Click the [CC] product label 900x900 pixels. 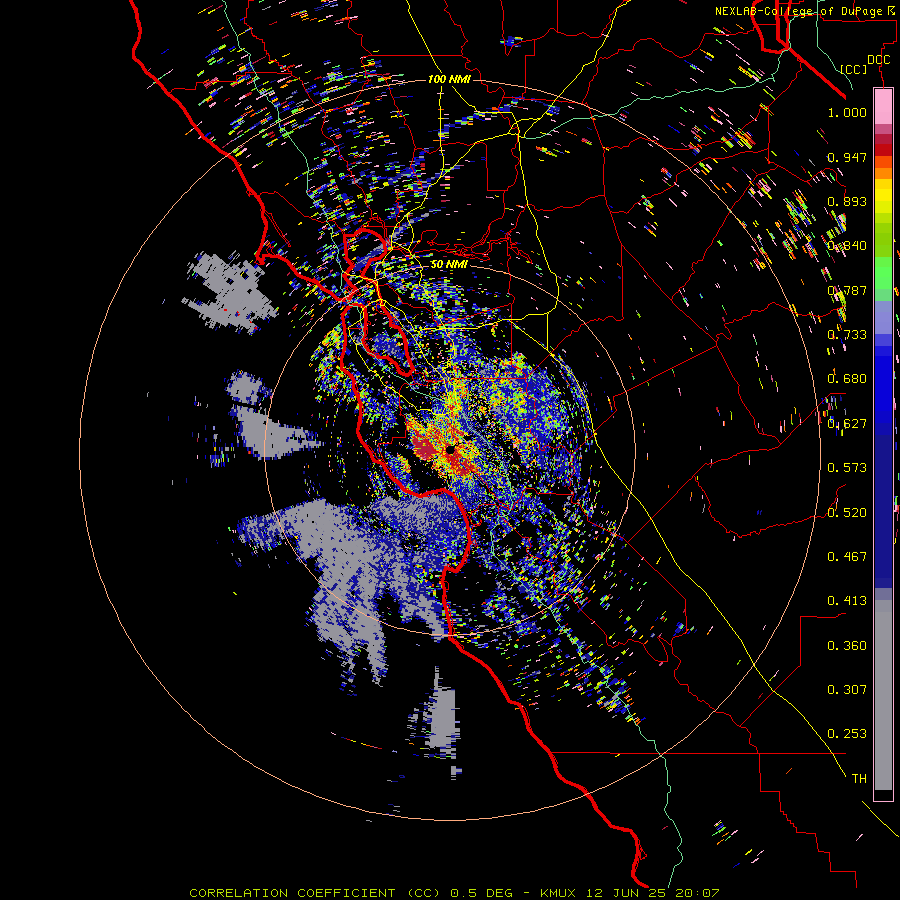(853, 69)
